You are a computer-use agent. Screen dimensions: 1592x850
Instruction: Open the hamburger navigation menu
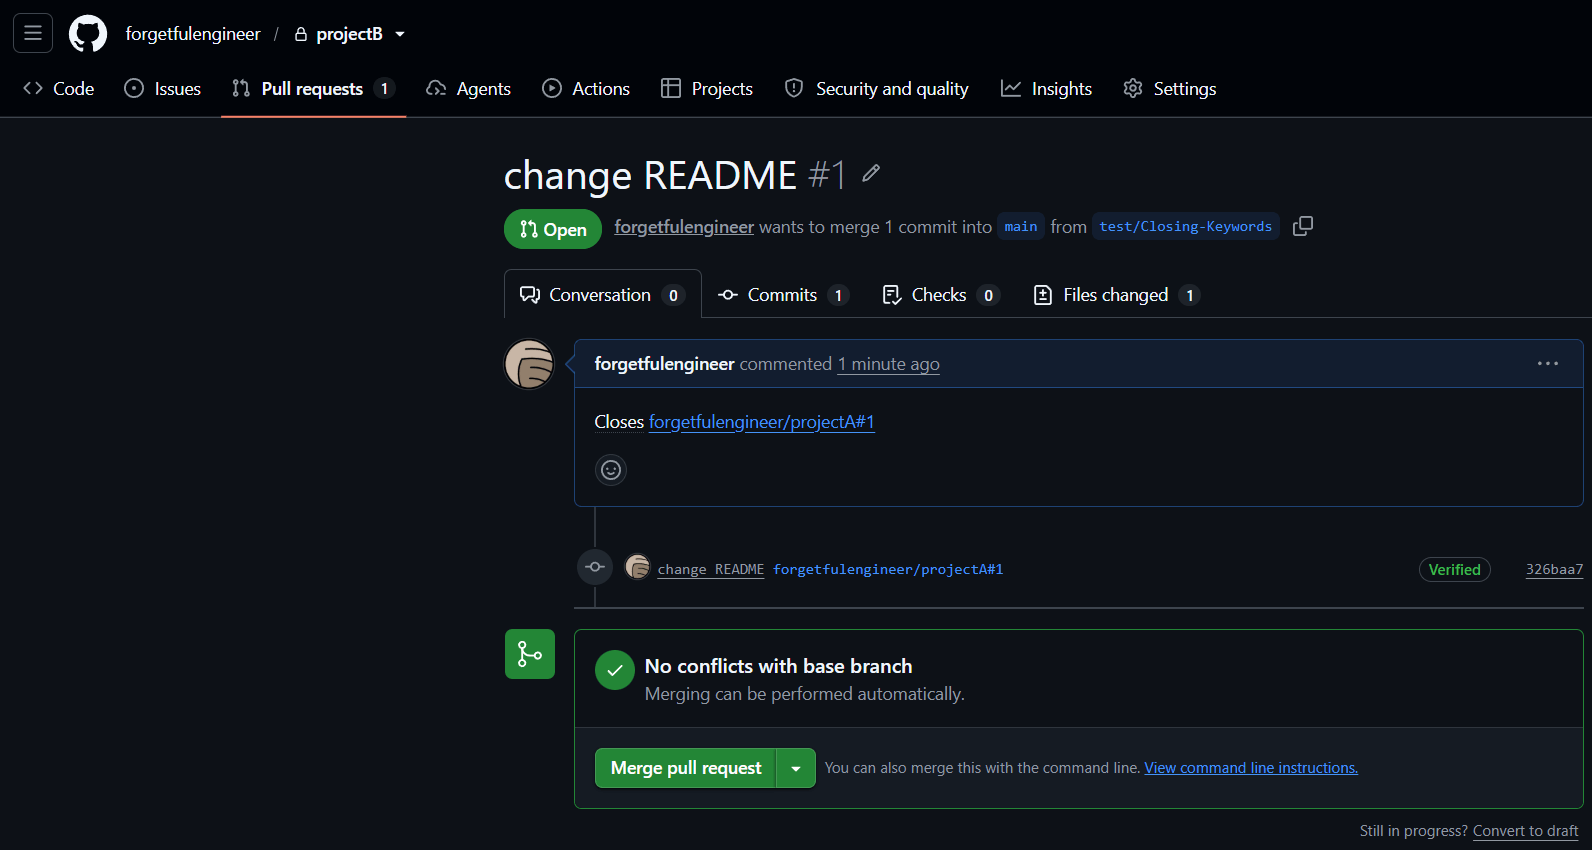click(x=33, y=33)
